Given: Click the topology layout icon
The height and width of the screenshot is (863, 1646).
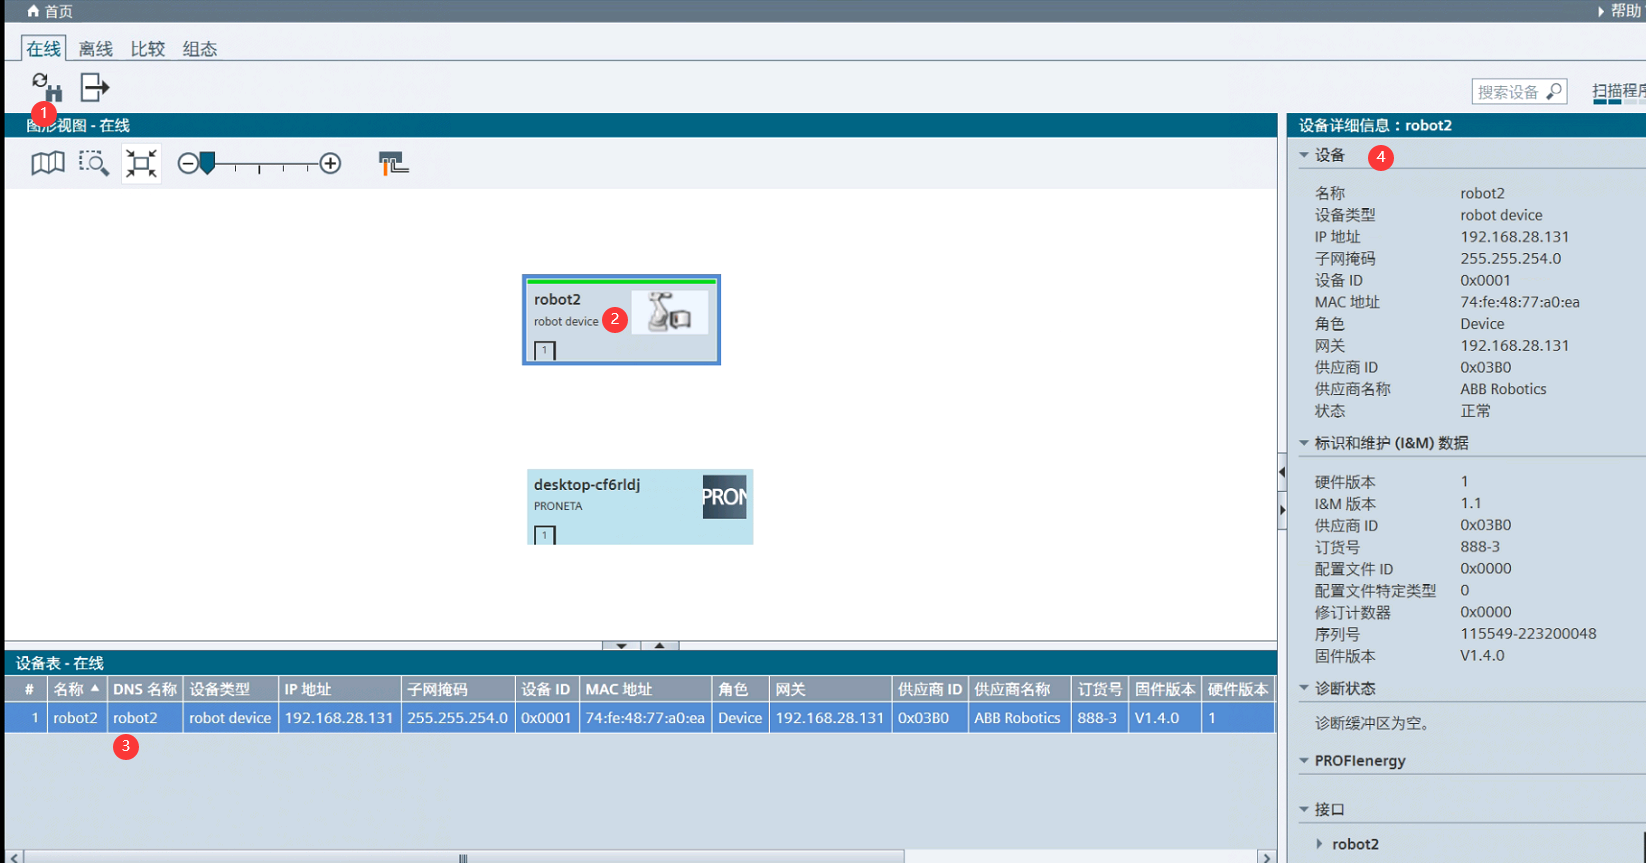Looking at the screenshot, I should (393, 163).
